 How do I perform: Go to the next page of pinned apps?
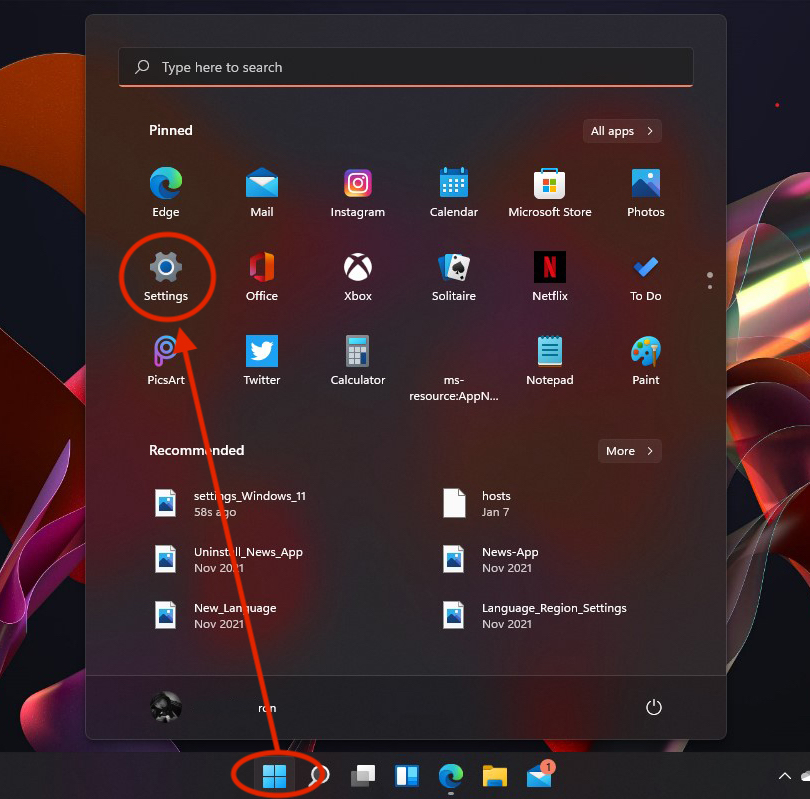pyautogui.click(x=710, y=287)
